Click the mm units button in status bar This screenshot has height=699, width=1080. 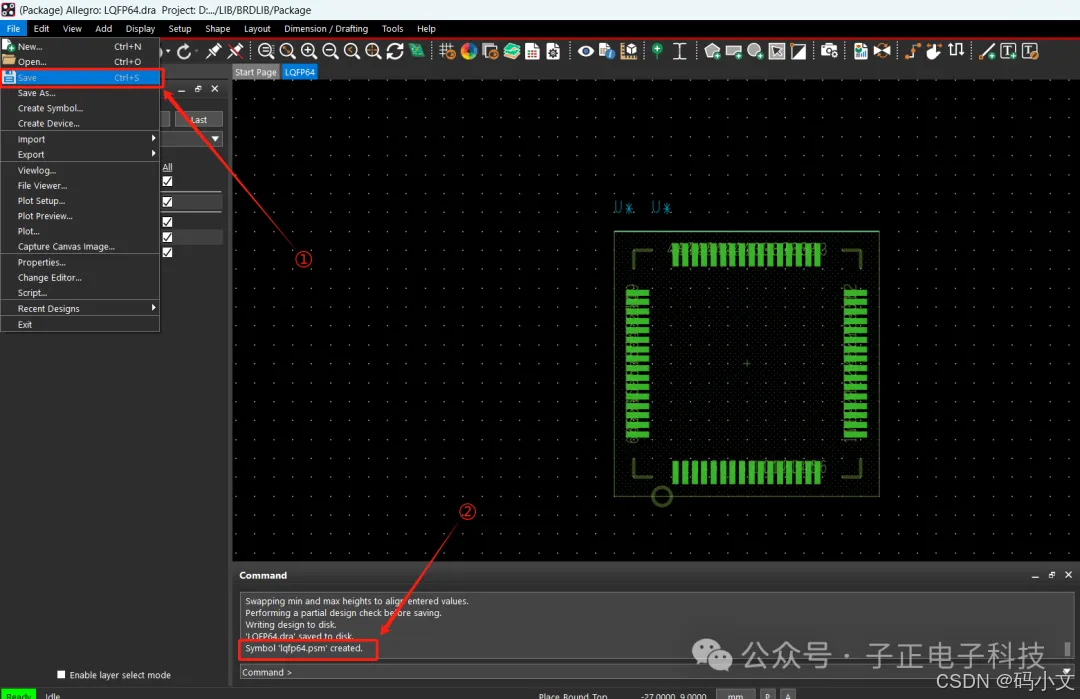click(735, 694)
